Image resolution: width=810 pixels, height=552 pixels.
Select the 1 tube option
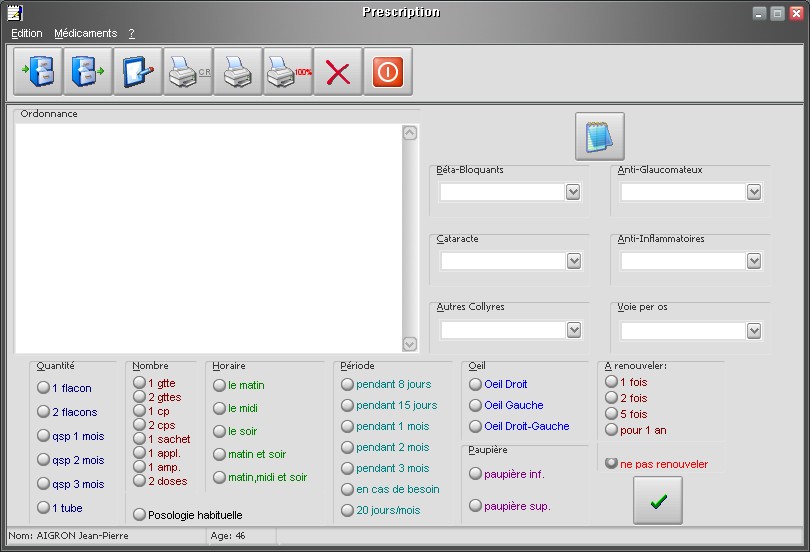point(60,508)
